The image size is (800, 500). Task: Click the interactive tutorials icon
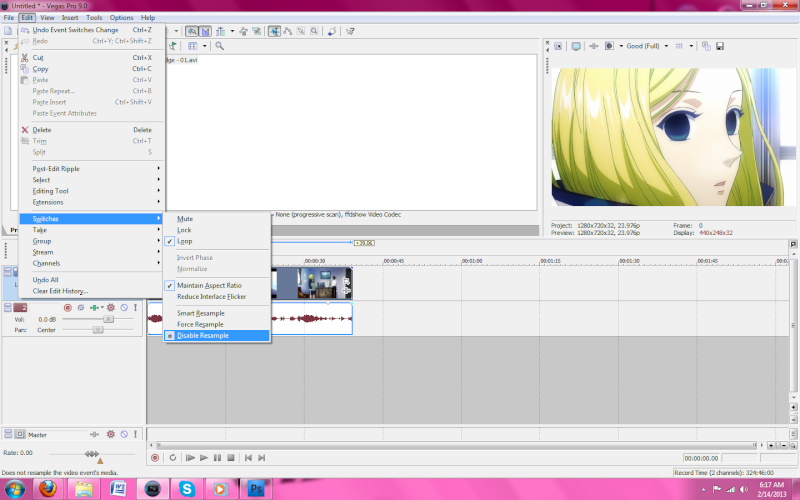332,32
